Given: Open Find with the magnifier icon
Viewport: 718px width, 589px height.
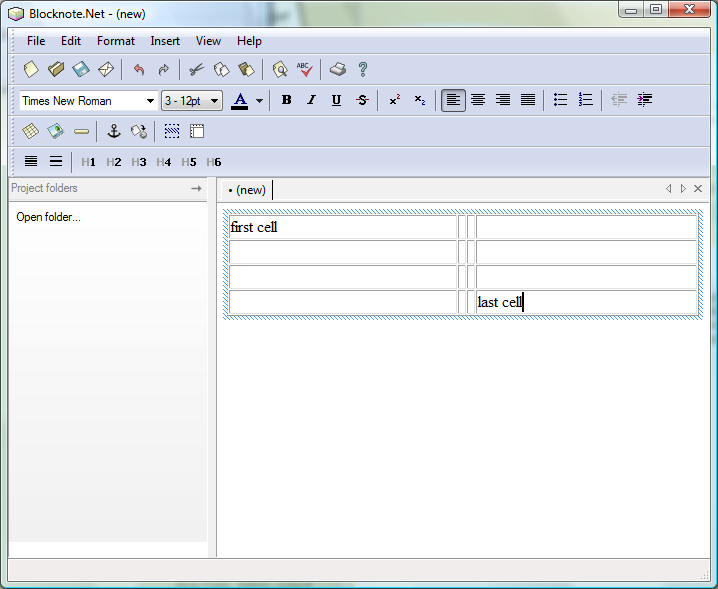Looking at the screenshot, I should tap(280, 70).
